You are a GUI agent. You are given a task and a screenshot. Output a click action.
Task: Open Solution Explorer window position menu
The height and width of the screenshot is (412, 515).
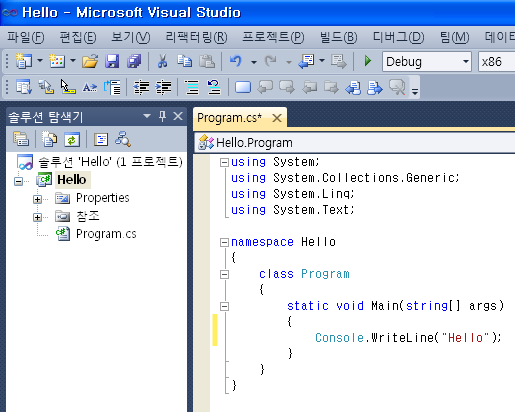(147, 116)
